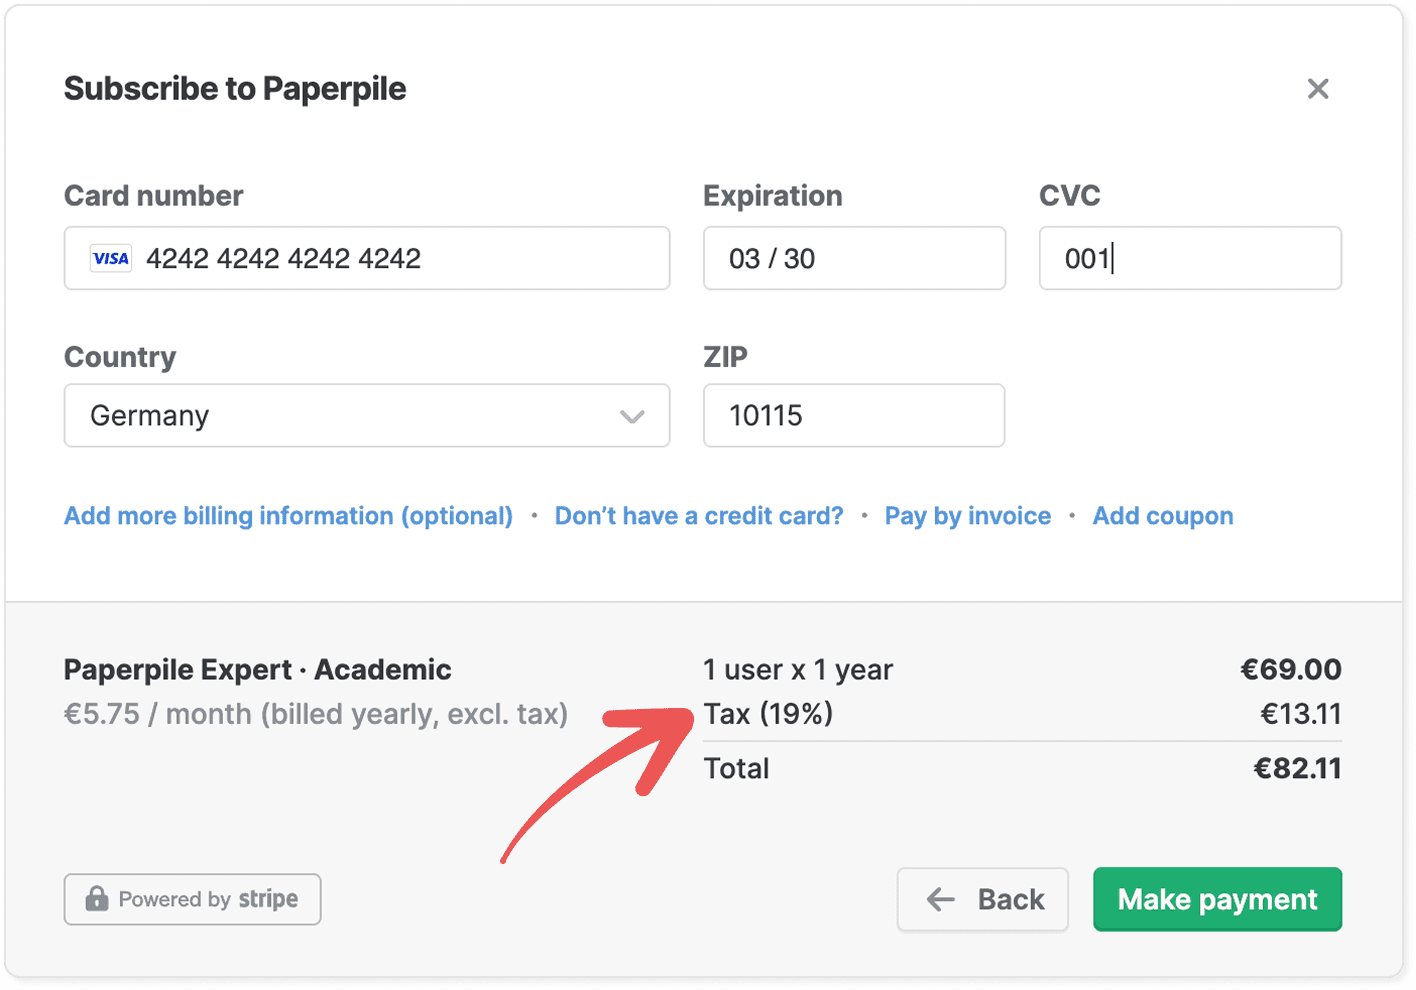Screen dimensions: 1416x990
Task: Click the lock icon beside Powered by
Action: [x=97, y=899]
